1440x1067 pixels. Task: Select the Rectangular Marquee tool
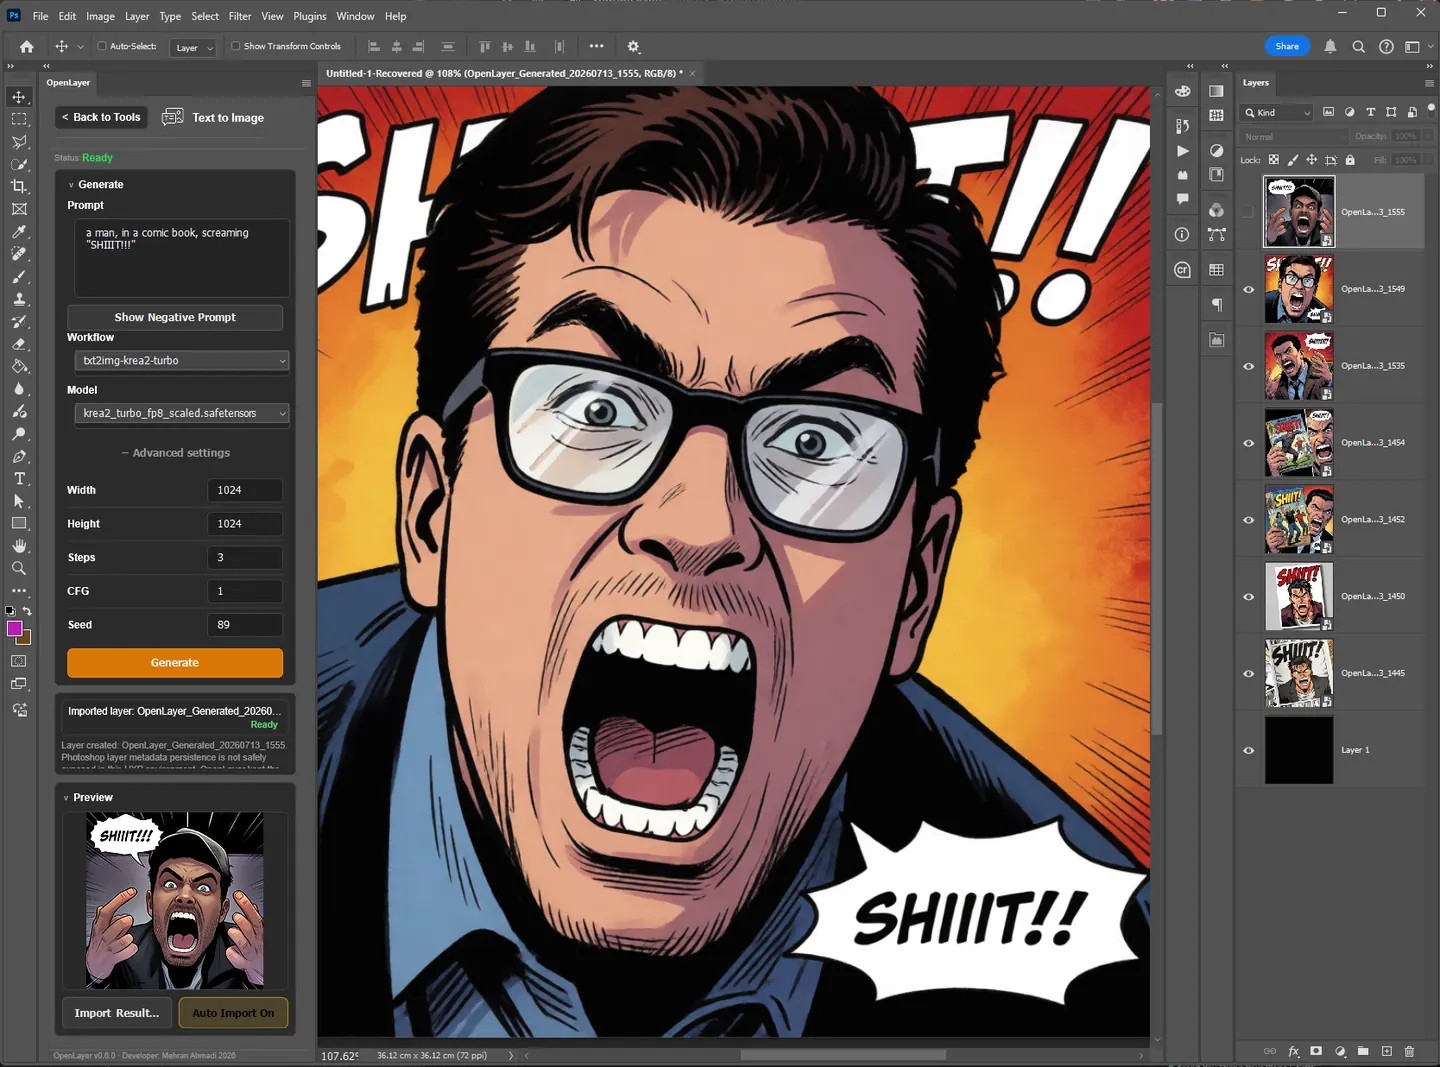[x=19, y=119]
